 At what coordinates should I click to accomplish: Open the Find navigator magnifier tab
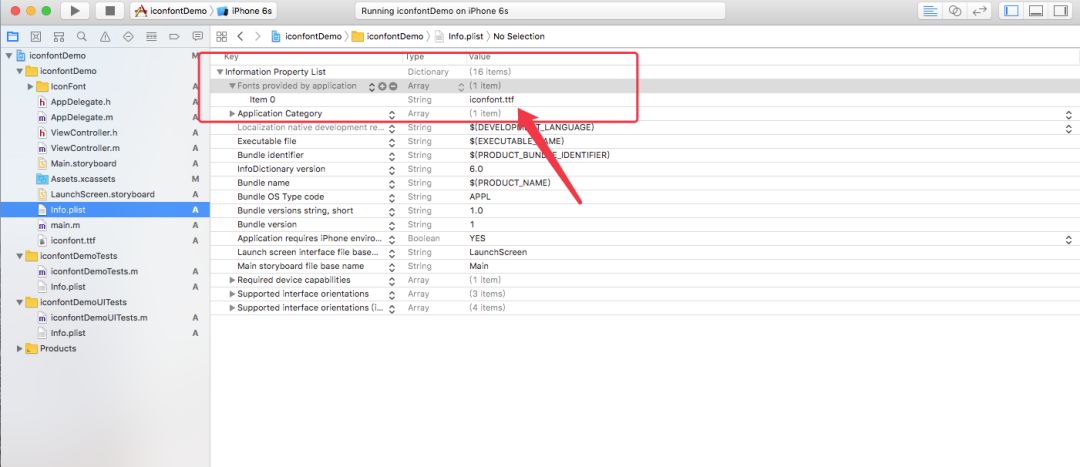(x=82, y=37)
